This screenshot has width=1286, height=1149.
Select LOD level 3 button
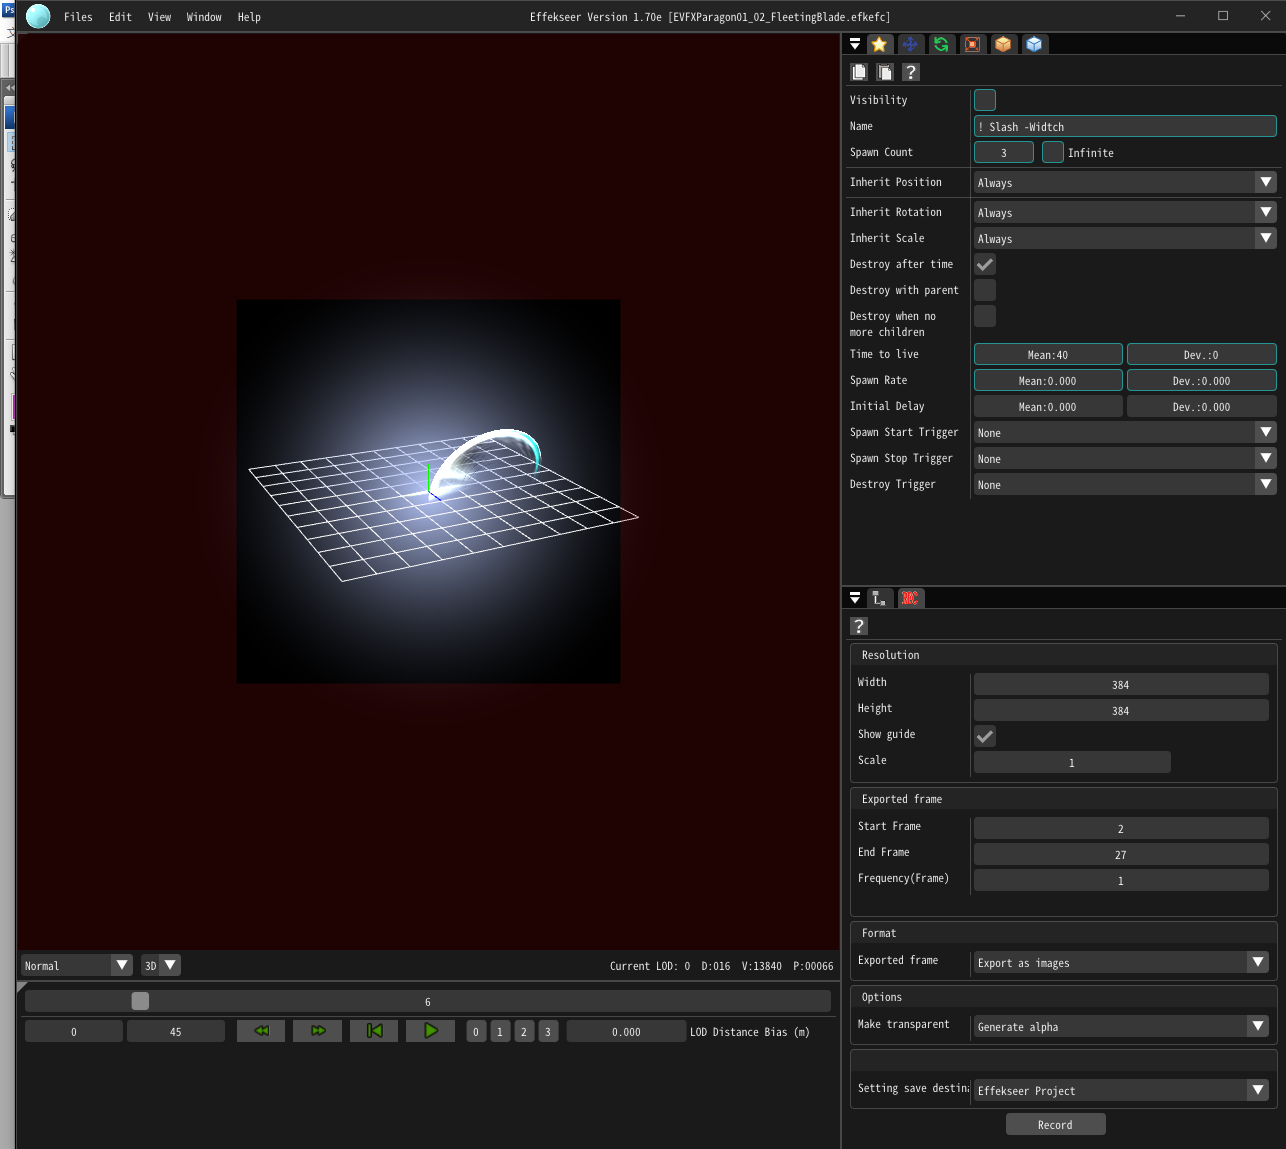[x=548, y=1031]
